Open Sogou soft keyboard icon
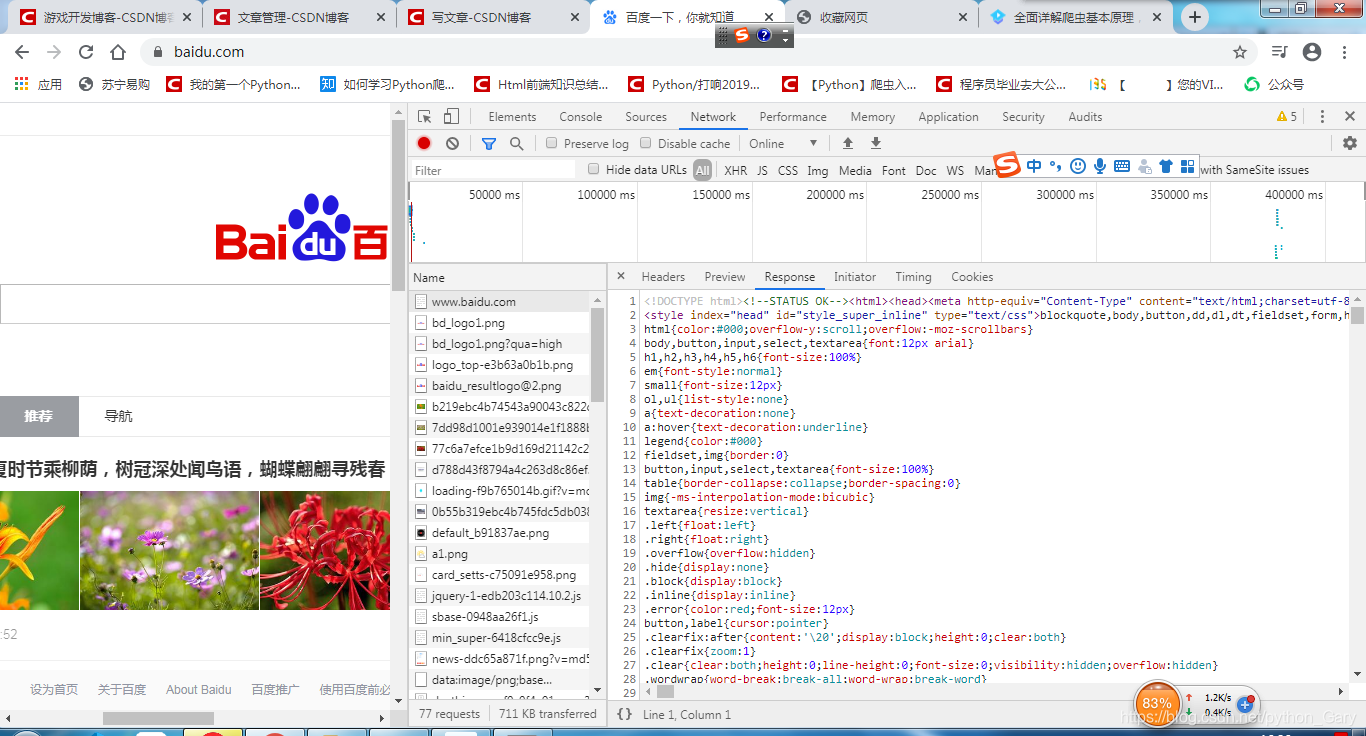Screen dimensions: 1366x736 pyautogui.click(x=1122, y=166)
